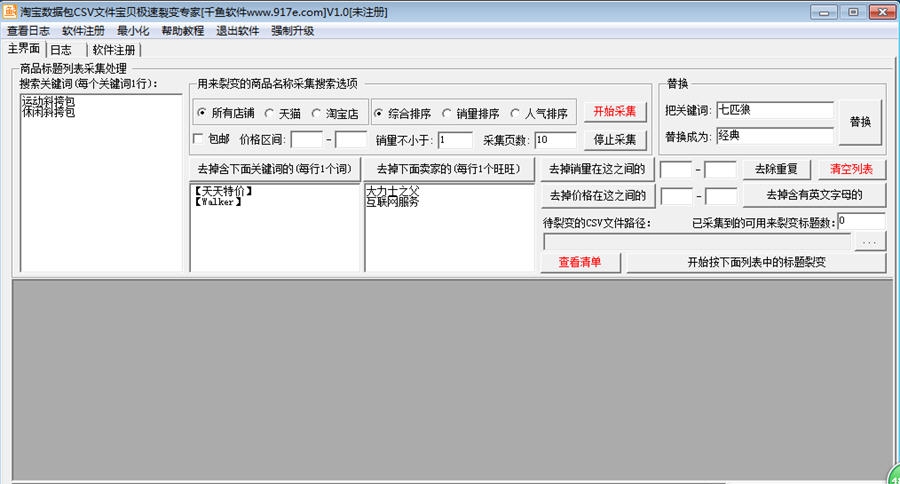900x484 pixels.
Task: Click the red 开始采集 button
Action: [615, 111]
